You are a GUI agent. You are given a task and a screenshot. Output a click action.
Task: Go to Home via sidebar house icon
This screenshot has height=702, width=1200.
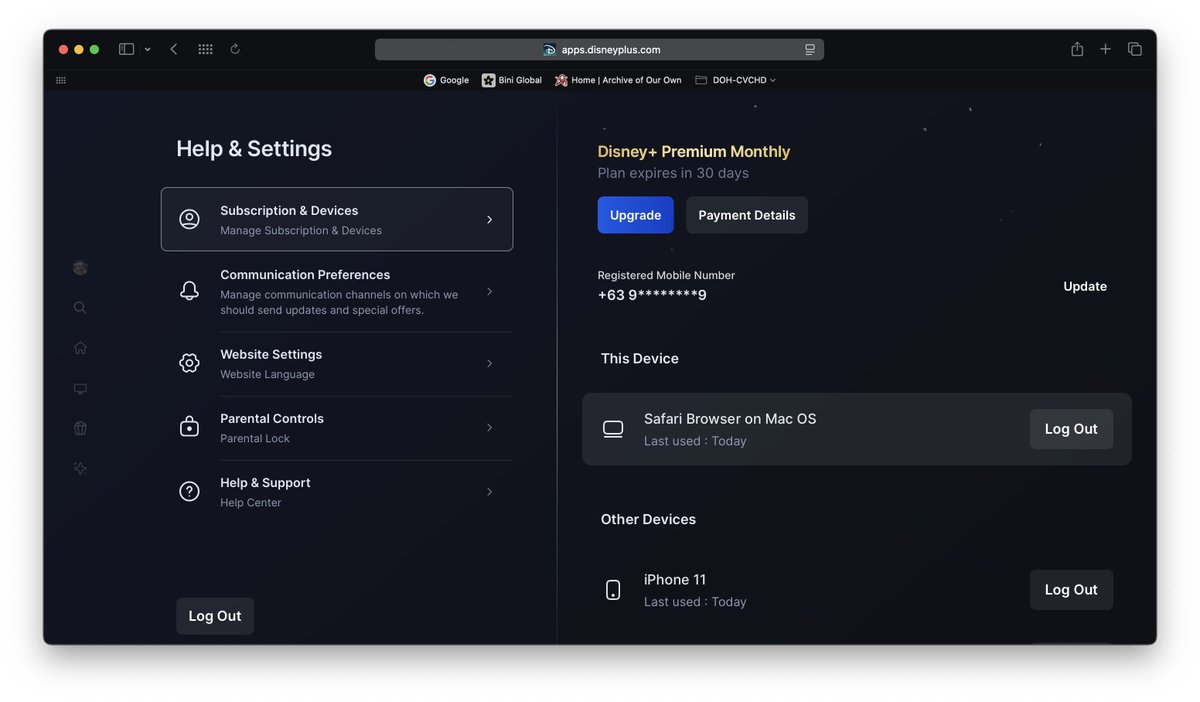tap(80, 348)
